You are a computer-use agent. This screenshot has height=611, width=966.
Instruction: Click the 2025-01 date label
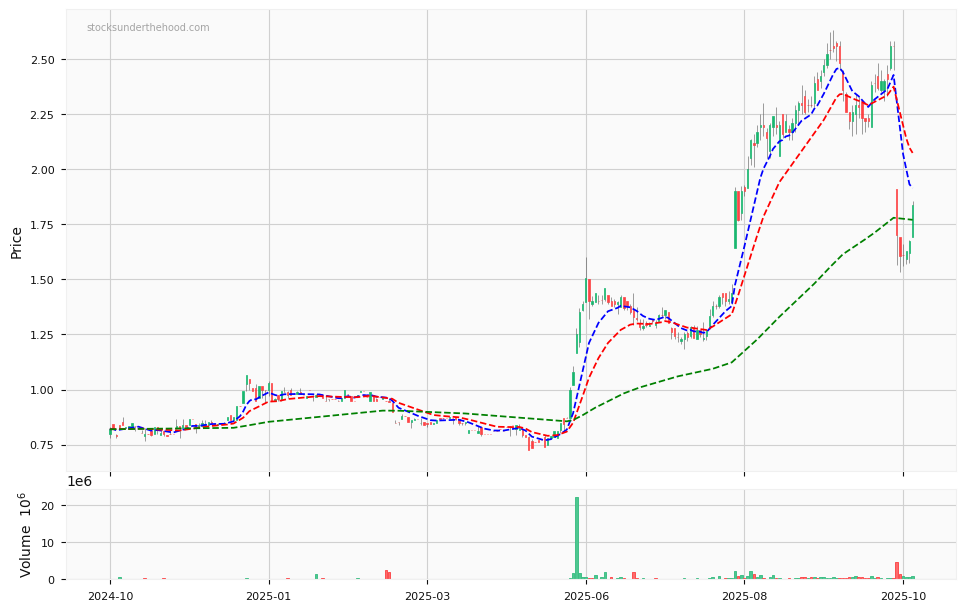pyautogui.click(x=269, y=597)
